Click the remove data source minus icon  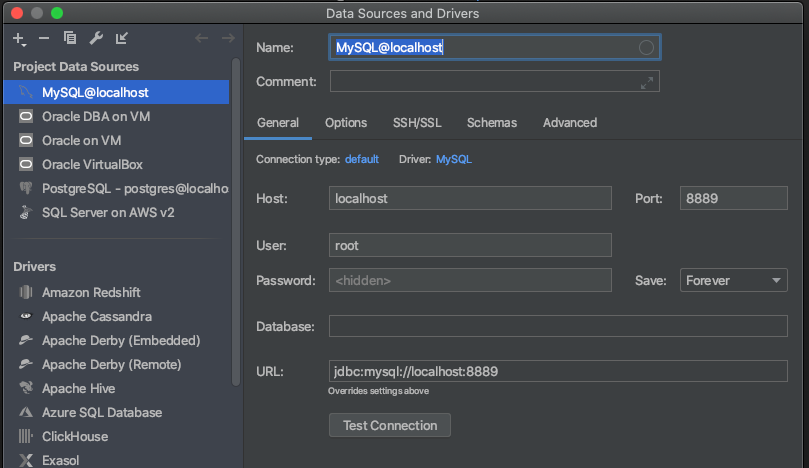43,38
